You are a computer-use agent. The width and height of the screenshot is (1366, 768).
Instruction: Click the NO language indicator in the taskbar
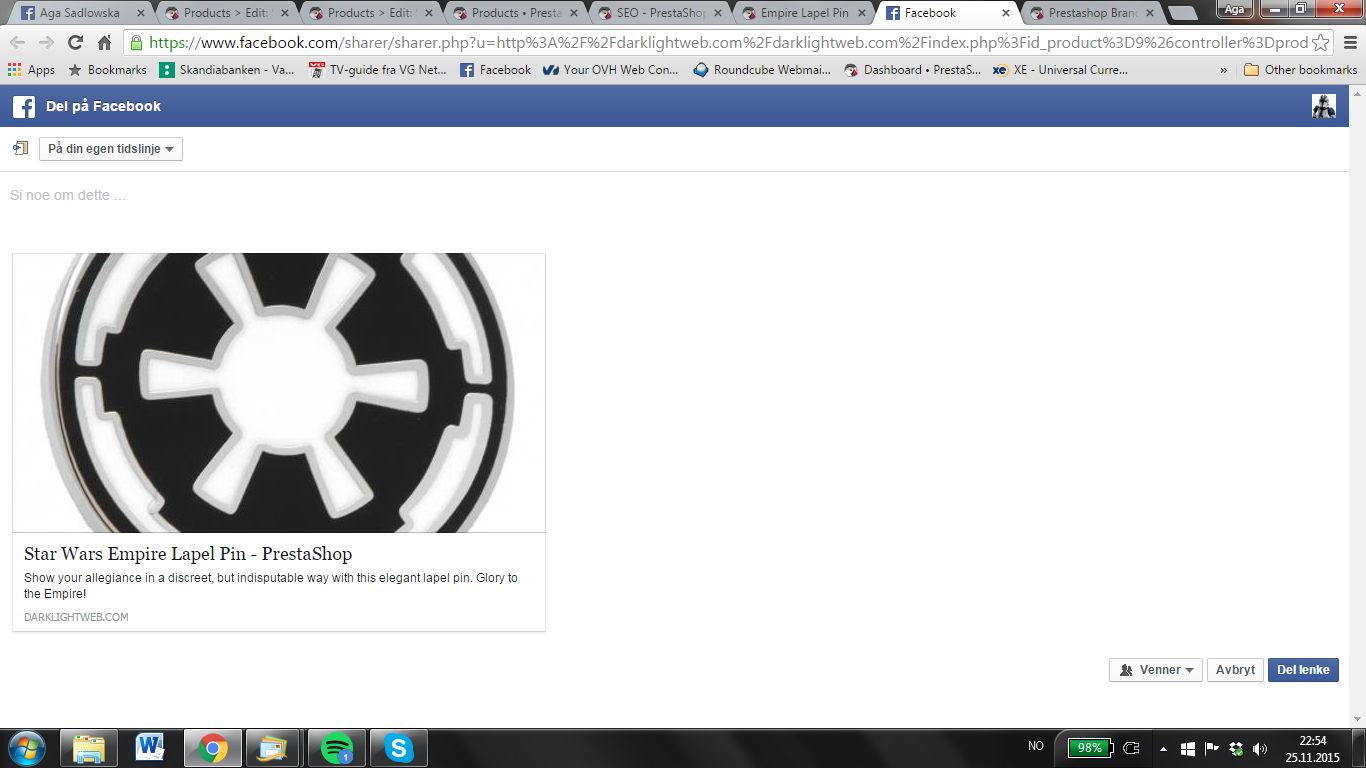(x=1036, y=746)
